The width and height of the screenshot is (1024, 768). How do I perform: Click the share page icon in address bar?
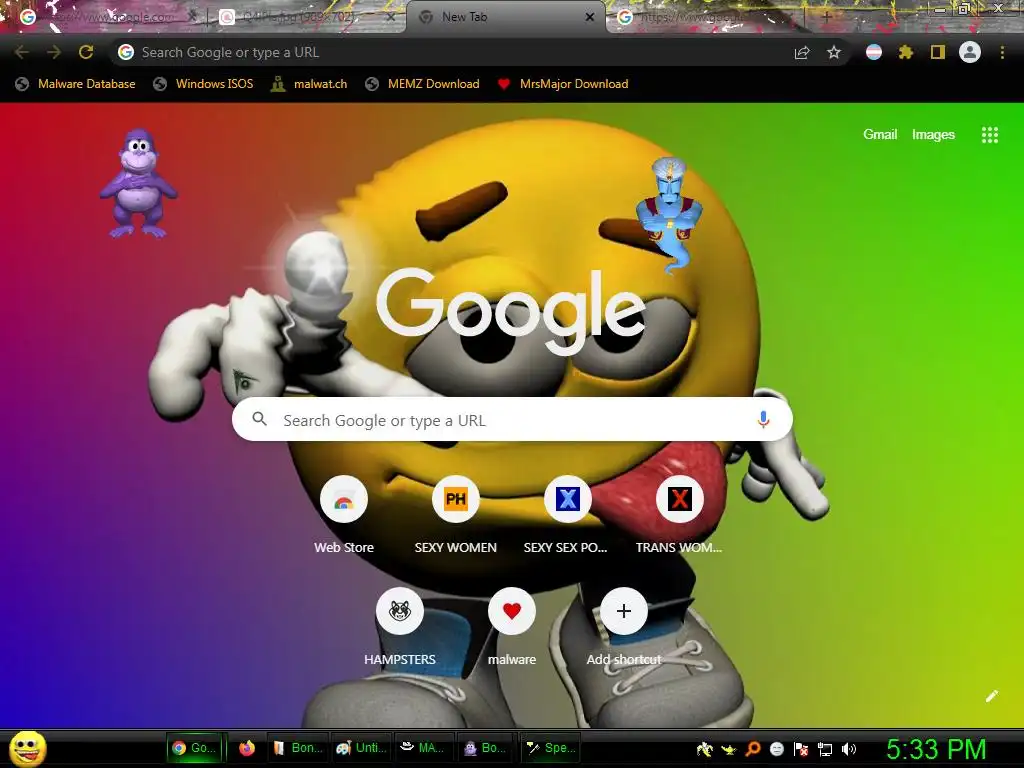pyautogui.click(x=802, y=52)
